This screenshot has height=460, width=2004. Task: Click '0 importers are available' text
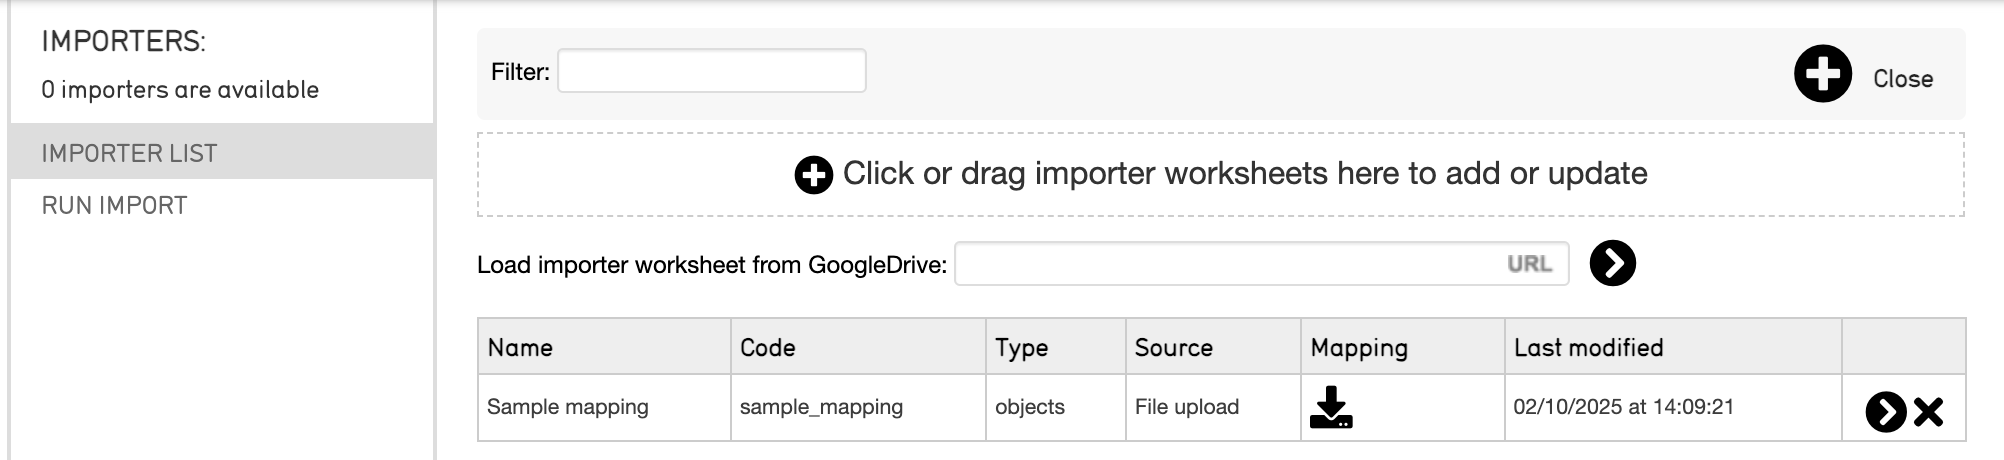(180, 90)
